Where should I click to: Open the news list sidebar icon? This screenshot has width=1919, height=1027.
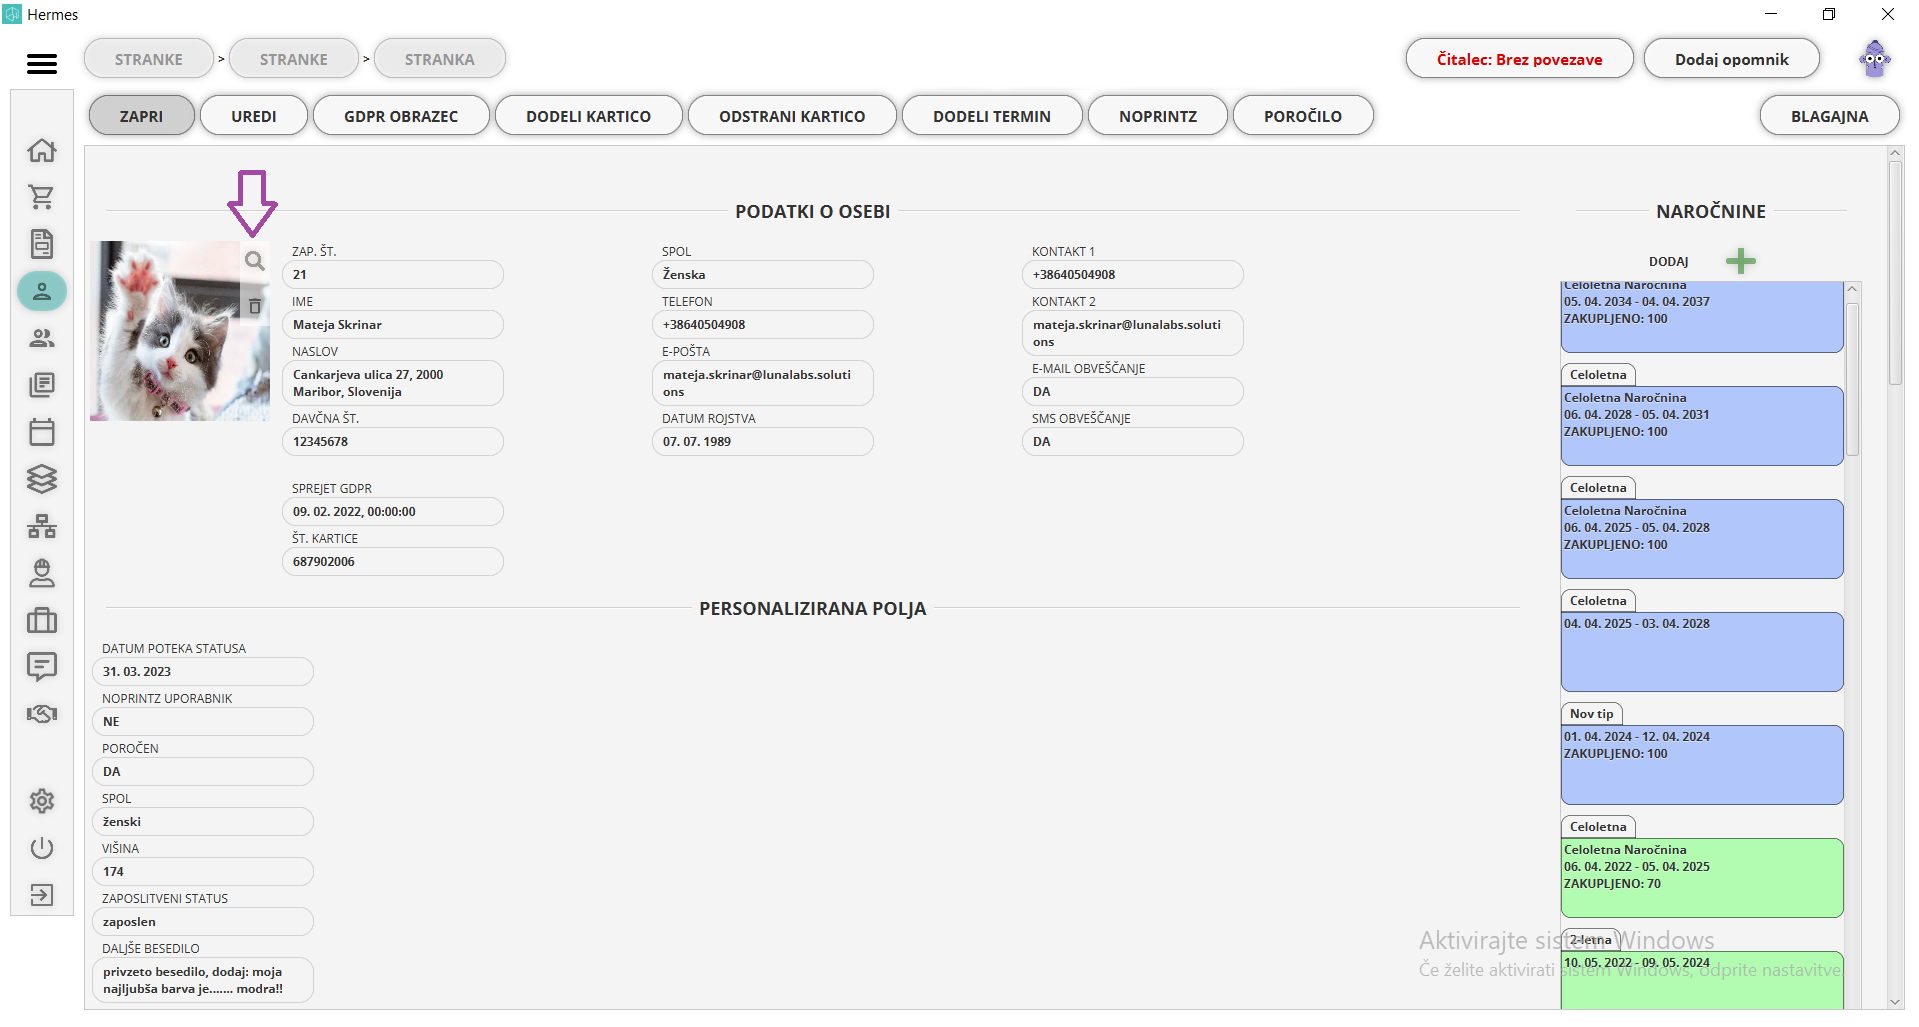(42, 385)
